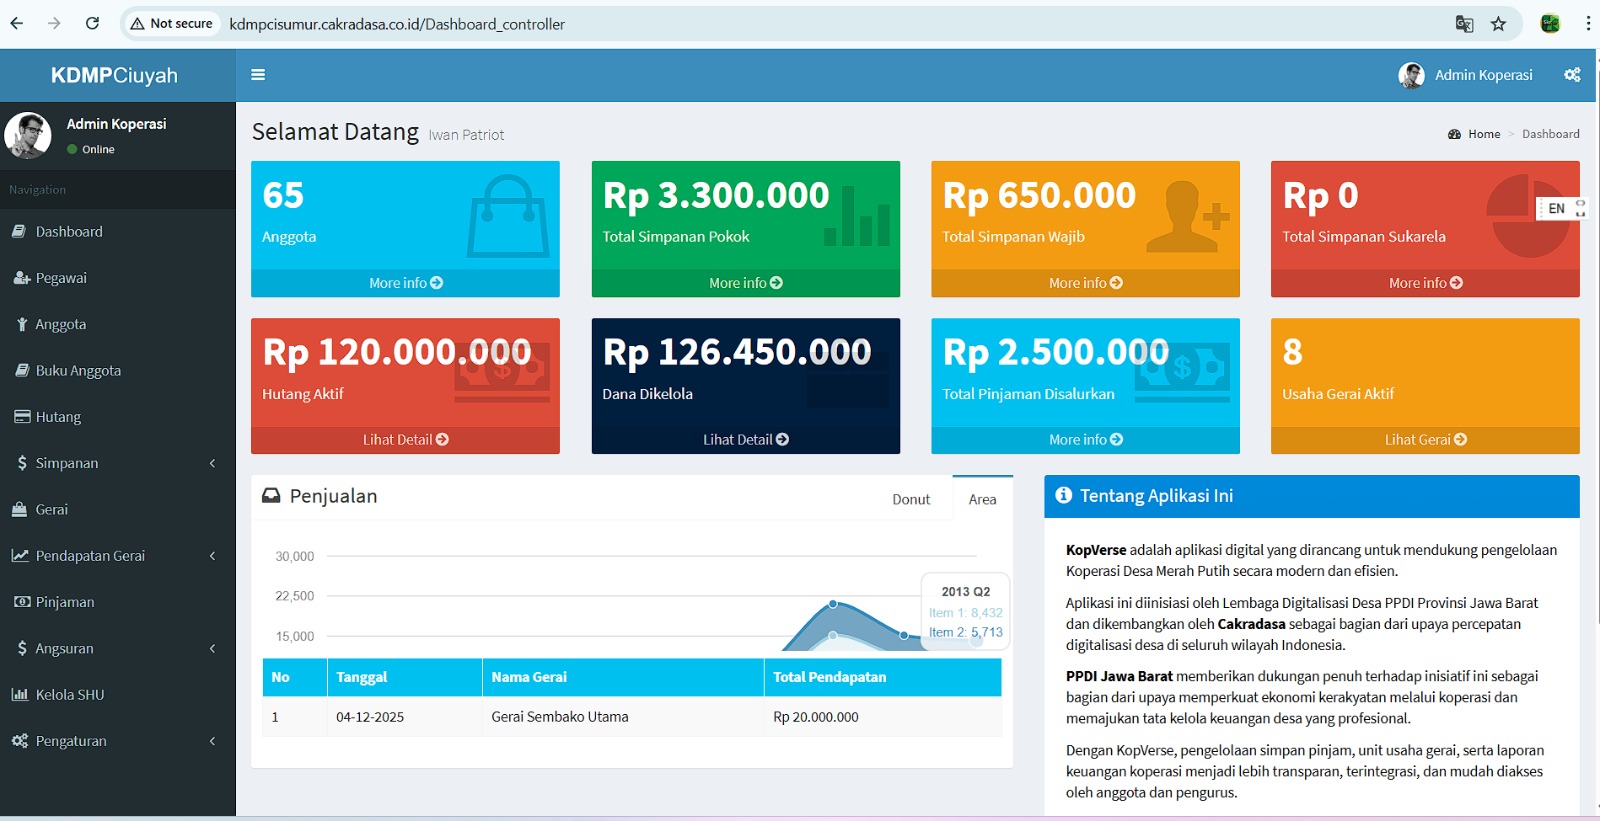Click the Gerai shopping bag sidebar icon
Image resolution: width=1600 pixels, height=821 pixels.
[x=20, y=510]
